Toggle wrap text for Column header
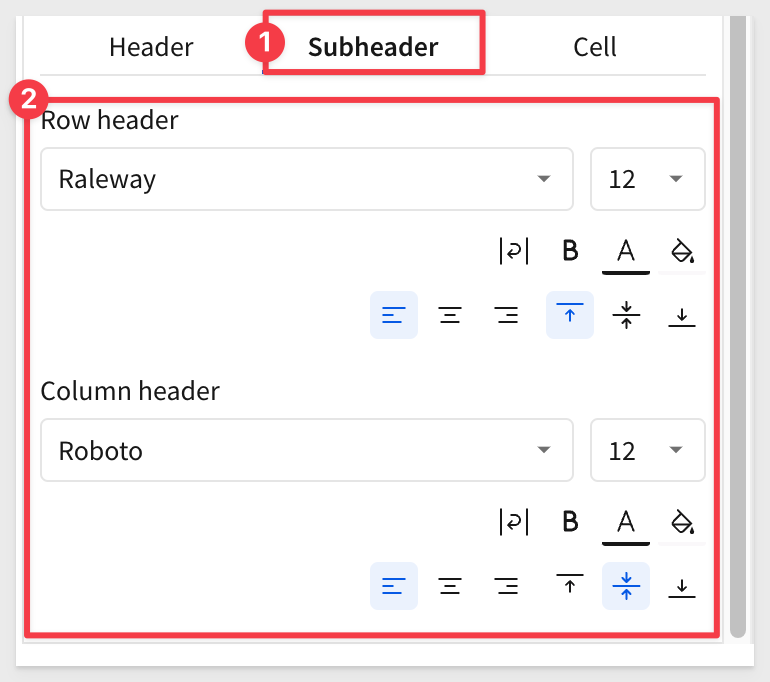Screen dimensions: 770x682 pyautogui.click(x=514, y=521)
